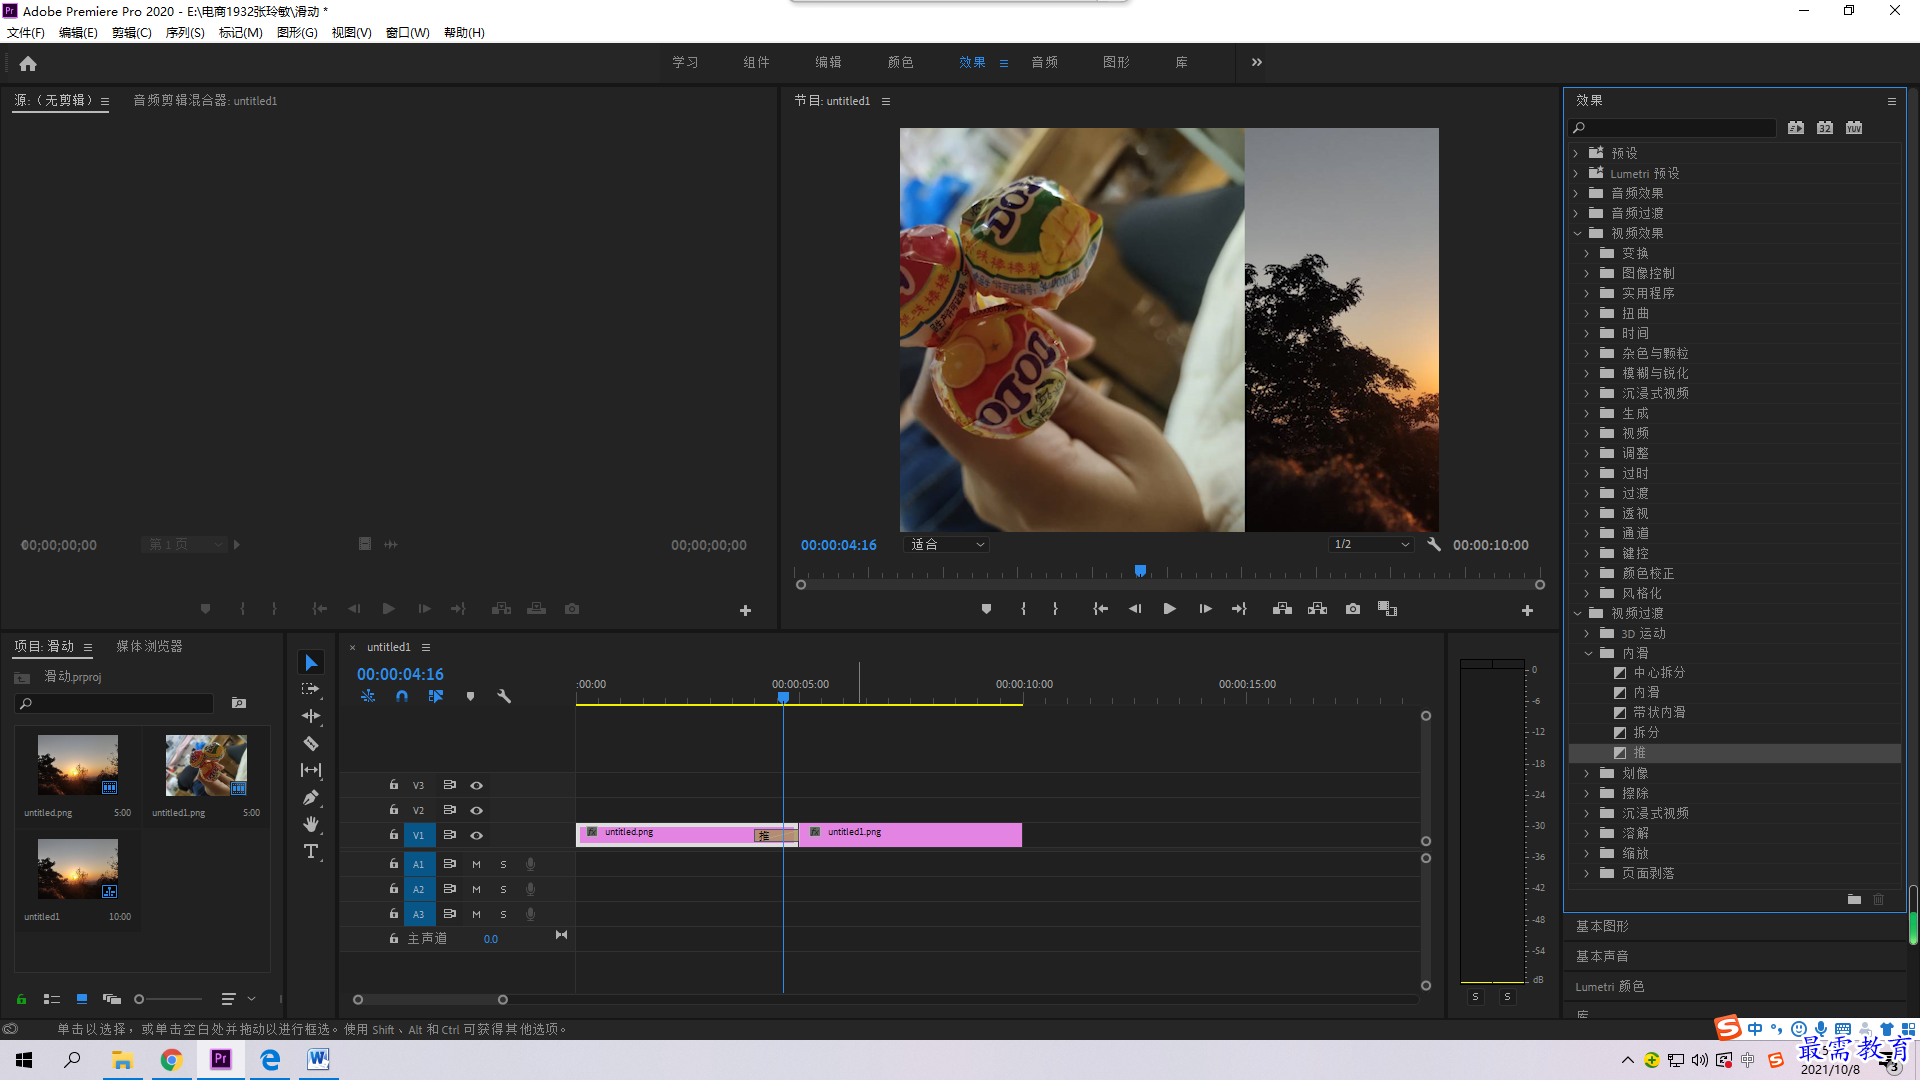This screenshot has width=1920, height=1080.
Task: Switch to 音频 workspace tab
Action: click(x=1044, y=62)
